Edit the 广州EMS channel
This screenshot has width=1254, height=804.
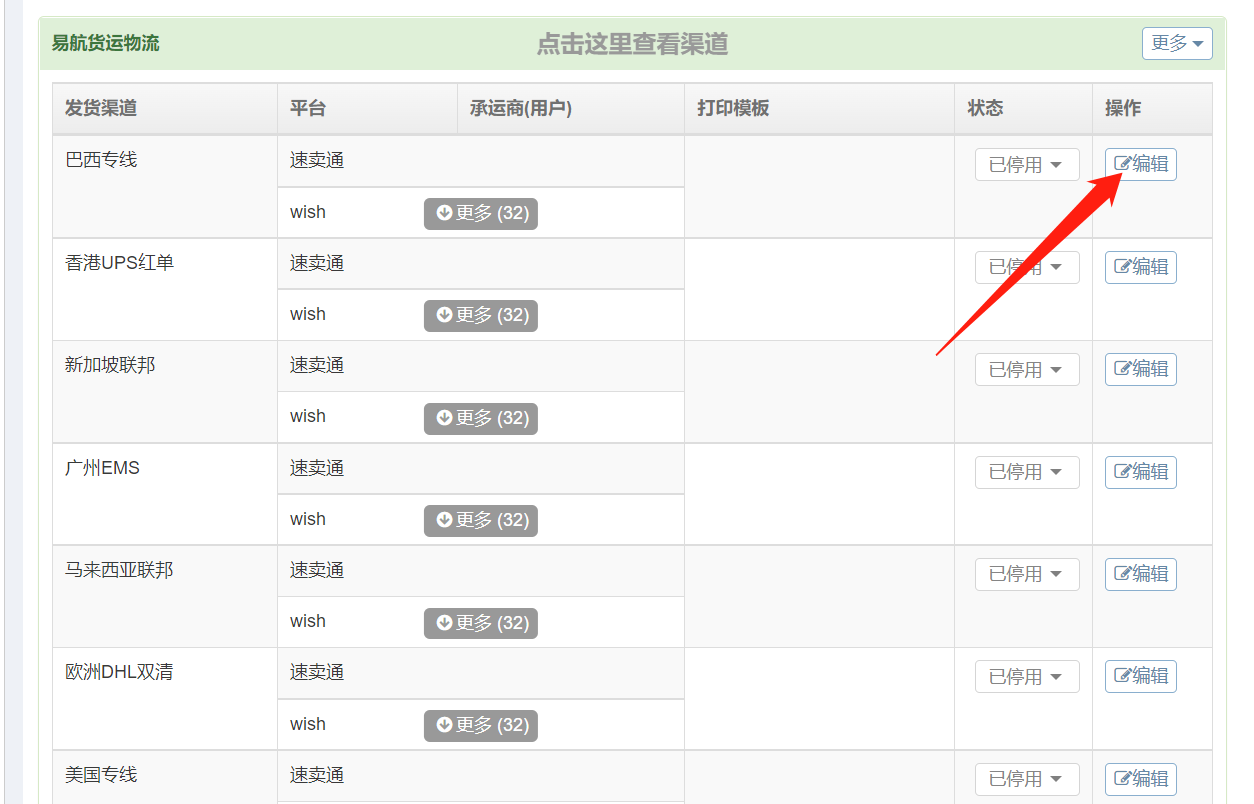(1141, 472)
